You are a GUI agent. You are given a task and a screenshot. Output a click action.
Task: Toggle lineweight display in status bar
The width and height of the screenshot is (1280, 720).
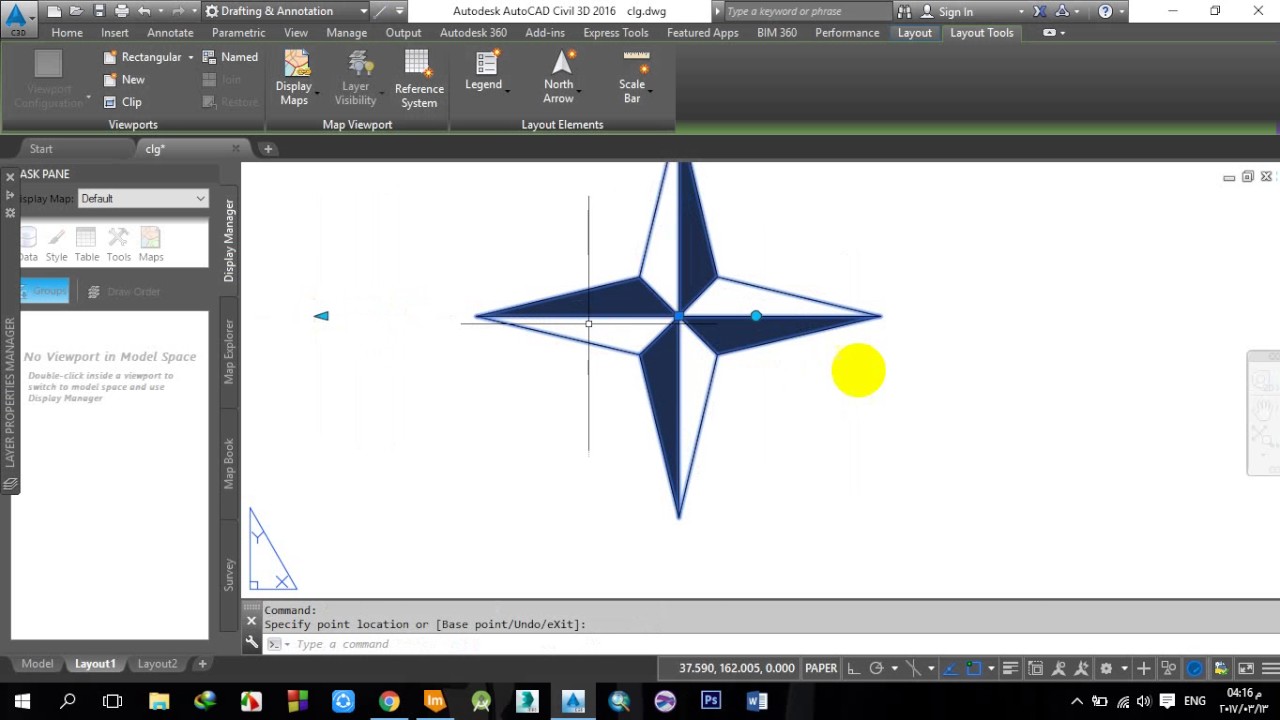(1010, 668)
